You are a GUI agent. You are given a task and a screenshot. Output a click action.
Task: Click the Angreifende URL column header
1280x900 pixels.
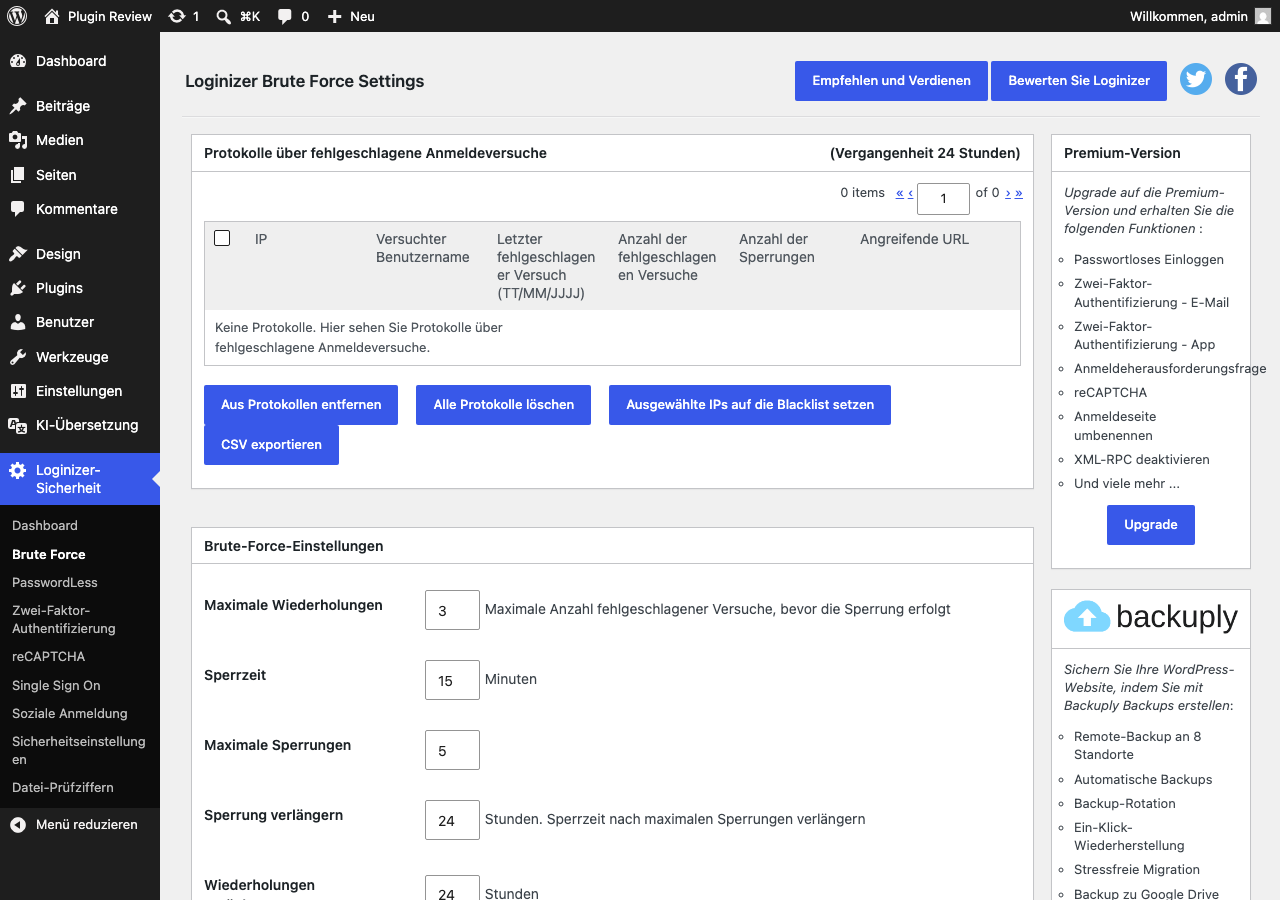914,239
